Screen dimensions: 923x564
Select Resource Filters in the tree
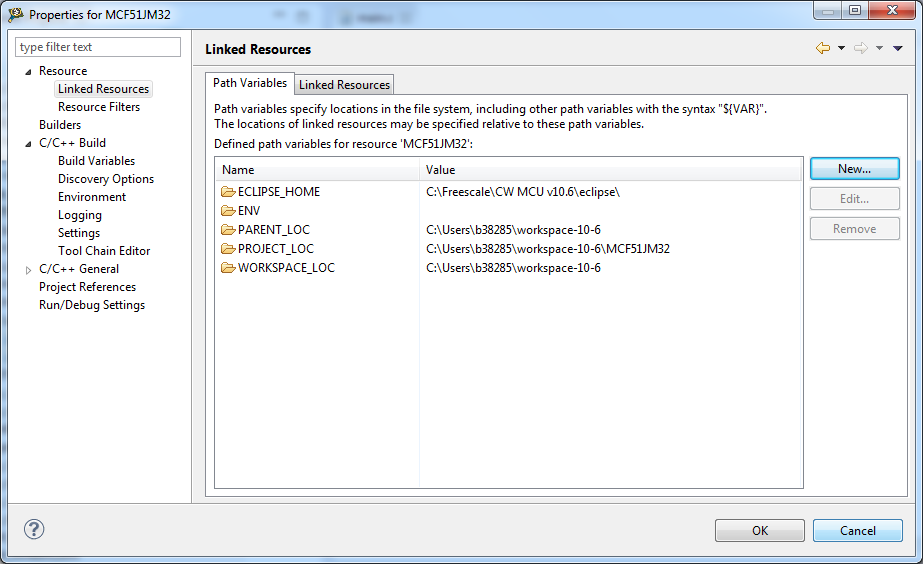coord(99,107)
